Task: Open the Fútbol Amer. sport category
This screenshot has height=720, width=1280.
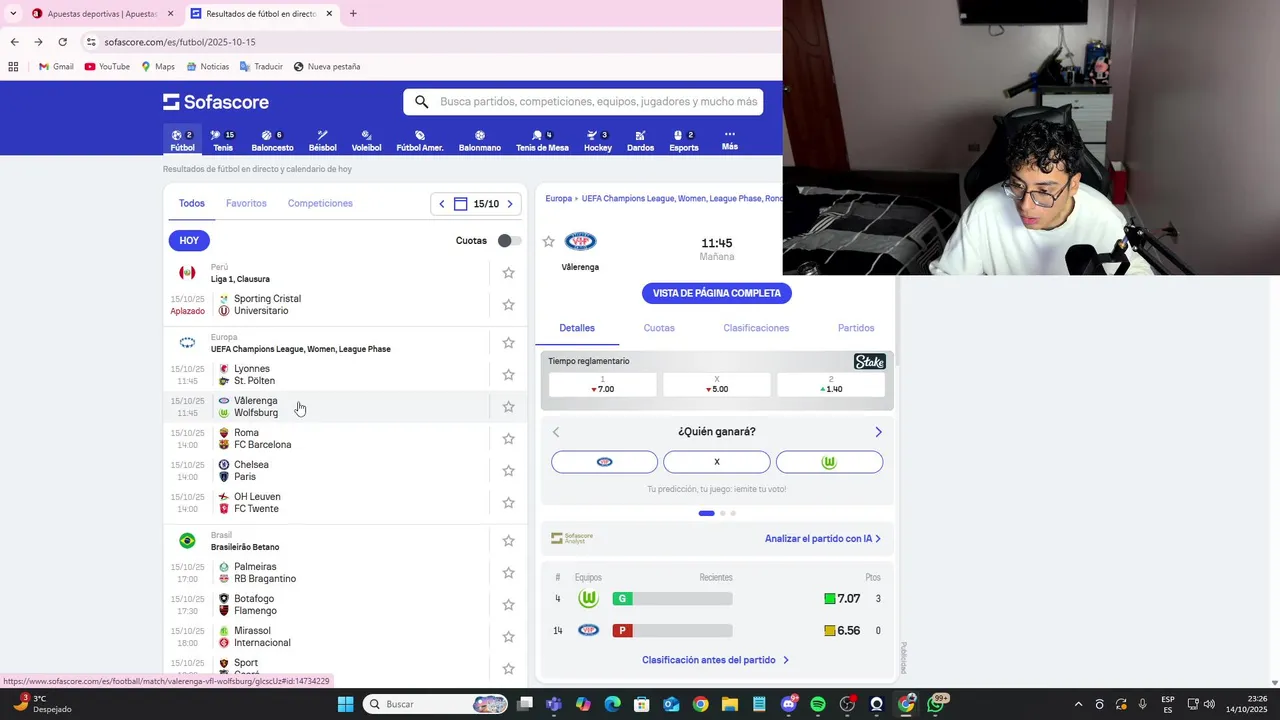Action: coord(420,140)
